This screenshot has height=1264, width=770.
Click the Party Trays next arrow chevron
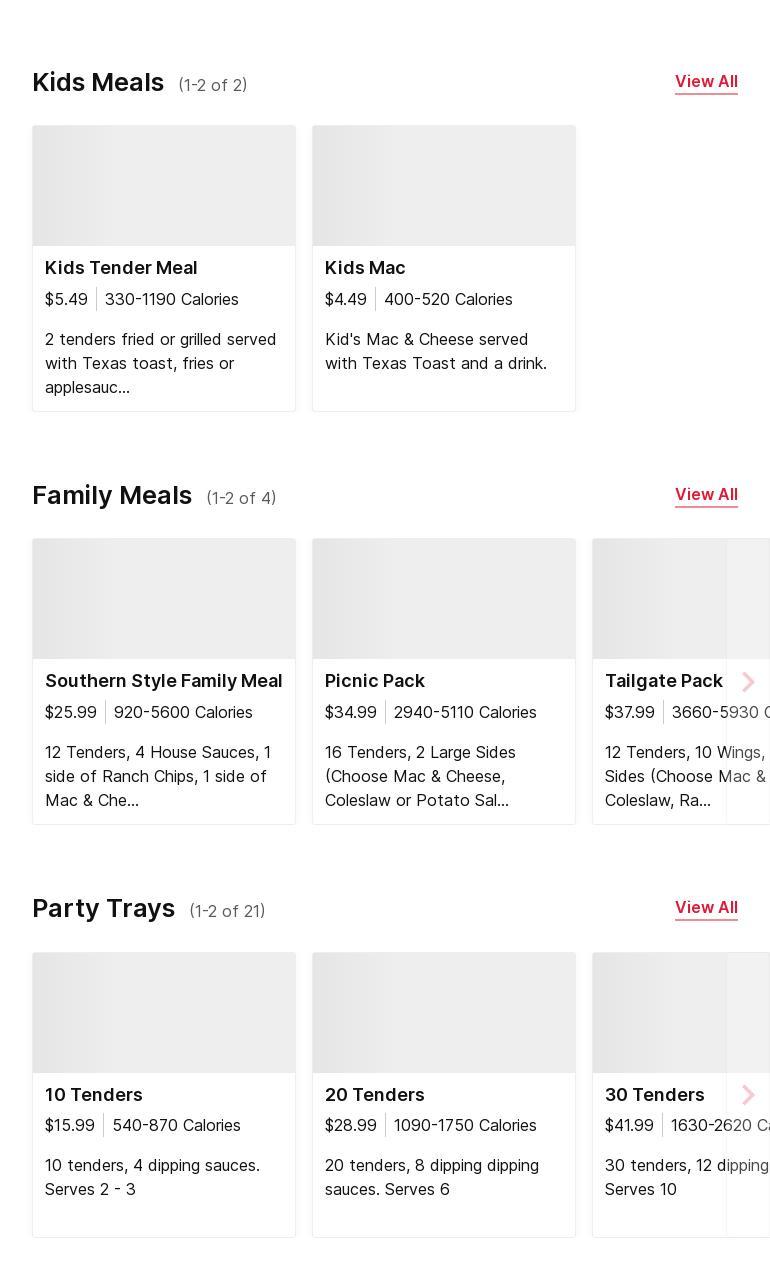pos(747,1095)
